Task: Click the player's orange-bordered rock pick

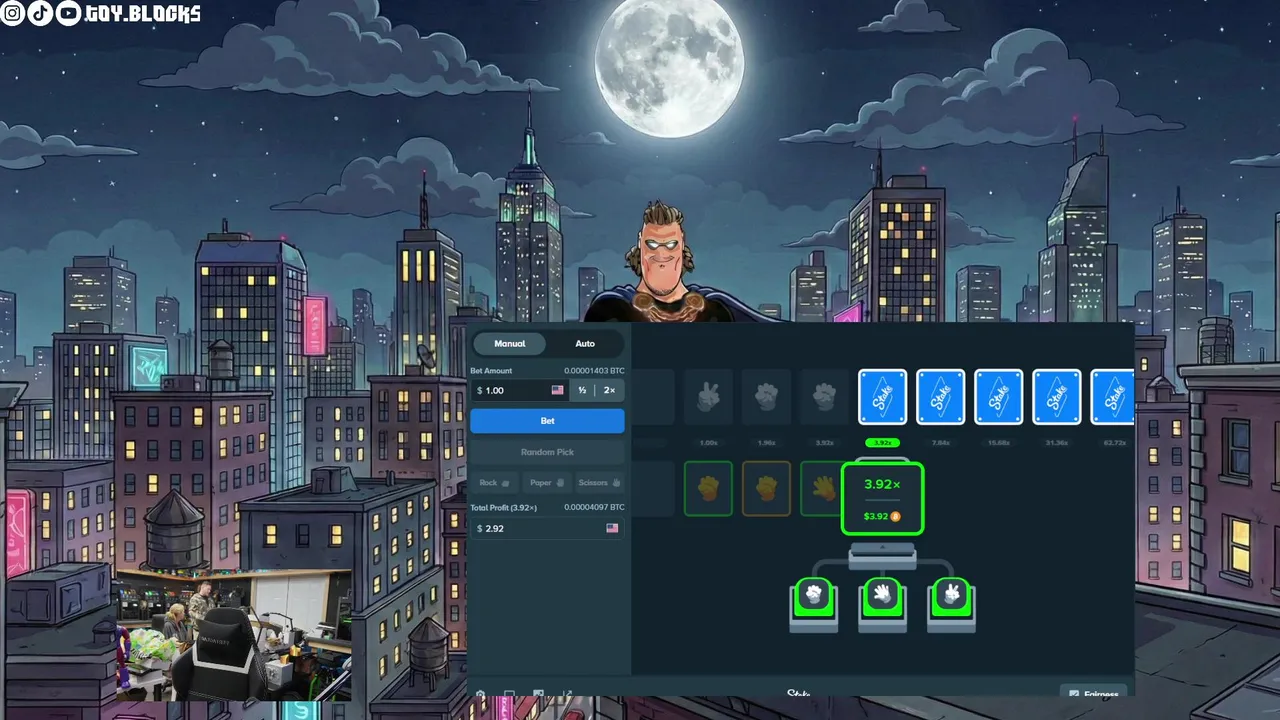Action: pyautogui.click(x=766, y=488)
